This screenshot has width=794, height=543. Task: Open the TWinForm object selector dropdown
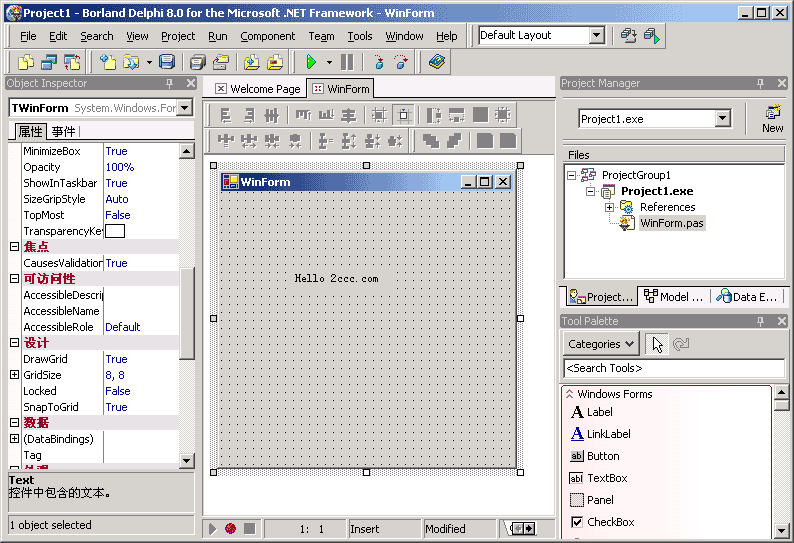click(x=185, y=107)
